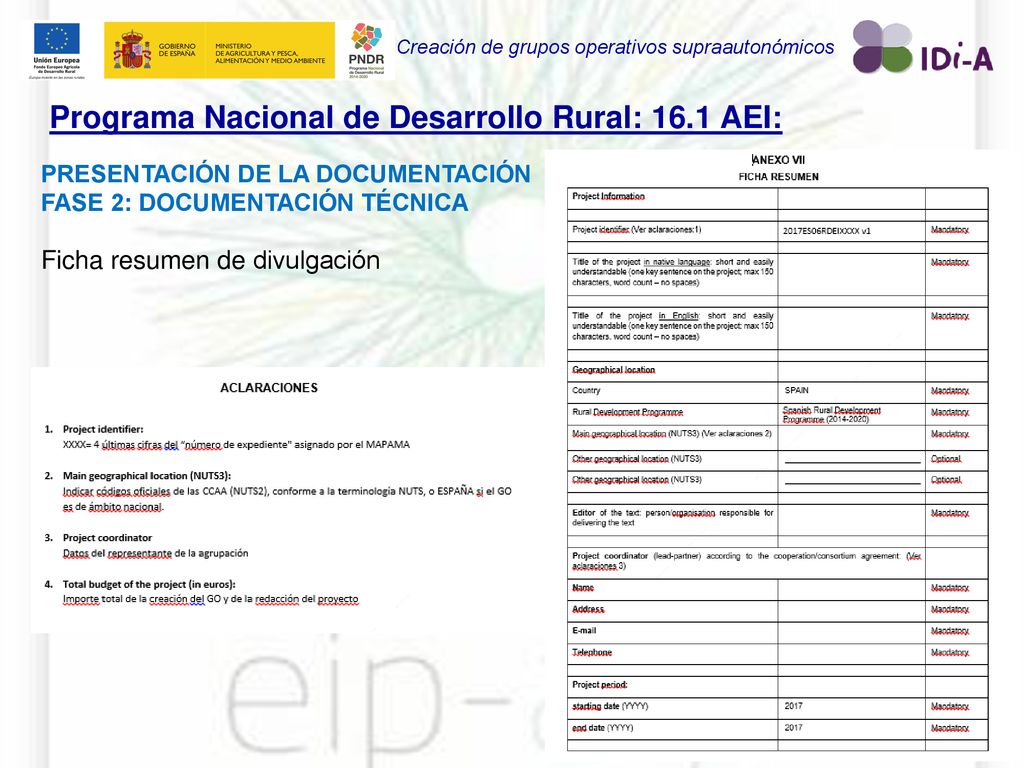Screen dimensions: 1024x768
Task: Click the 'Project period:' header
Action: click(600, 684)
